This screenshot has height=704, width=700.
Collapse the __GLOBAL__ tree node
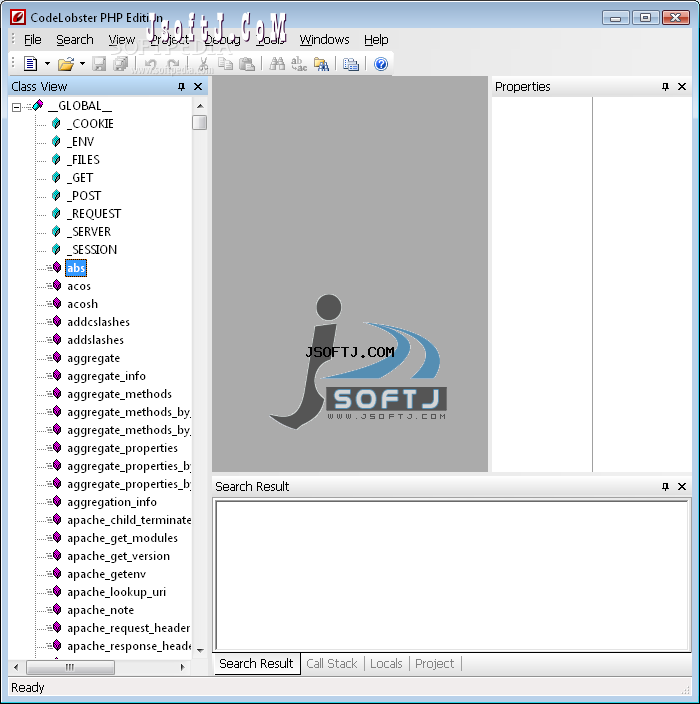[x=17, y=107]
